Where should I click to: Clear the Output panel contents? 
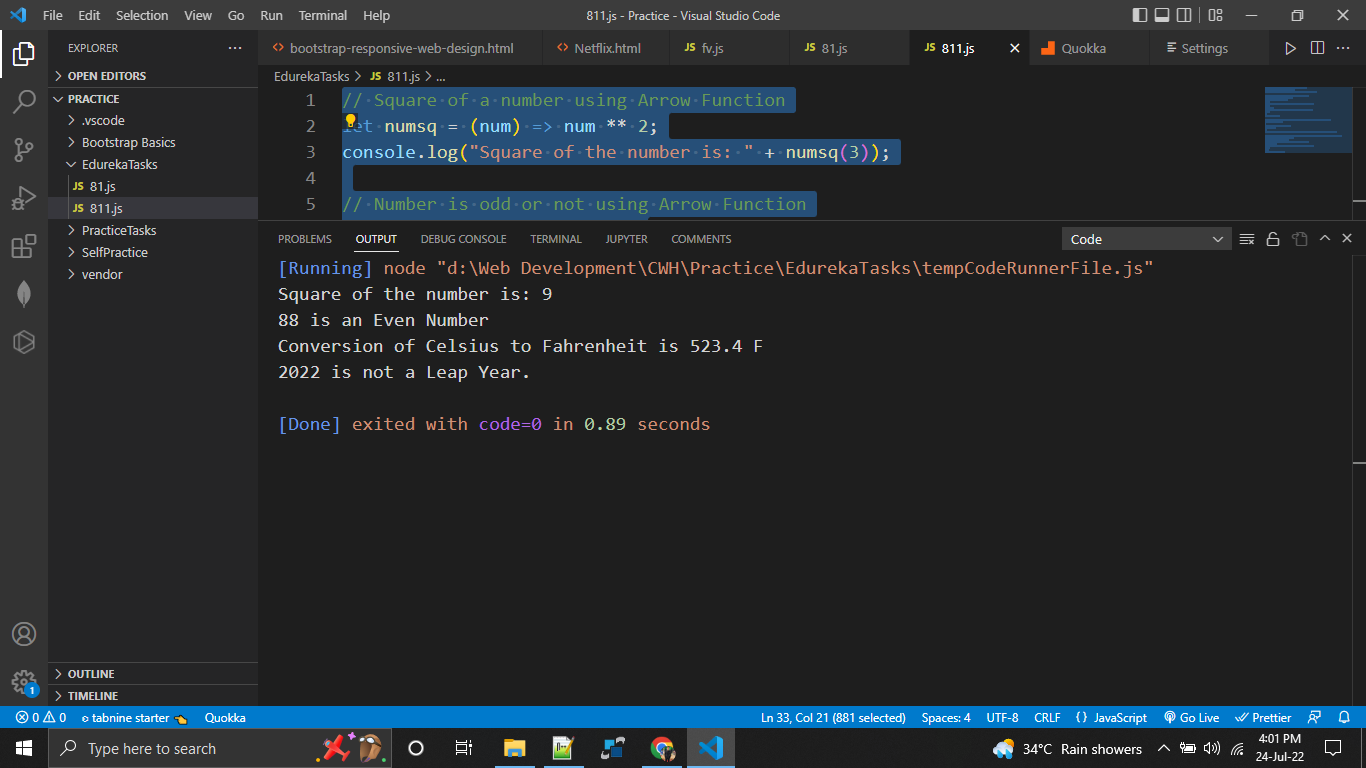click(1247, 239)
